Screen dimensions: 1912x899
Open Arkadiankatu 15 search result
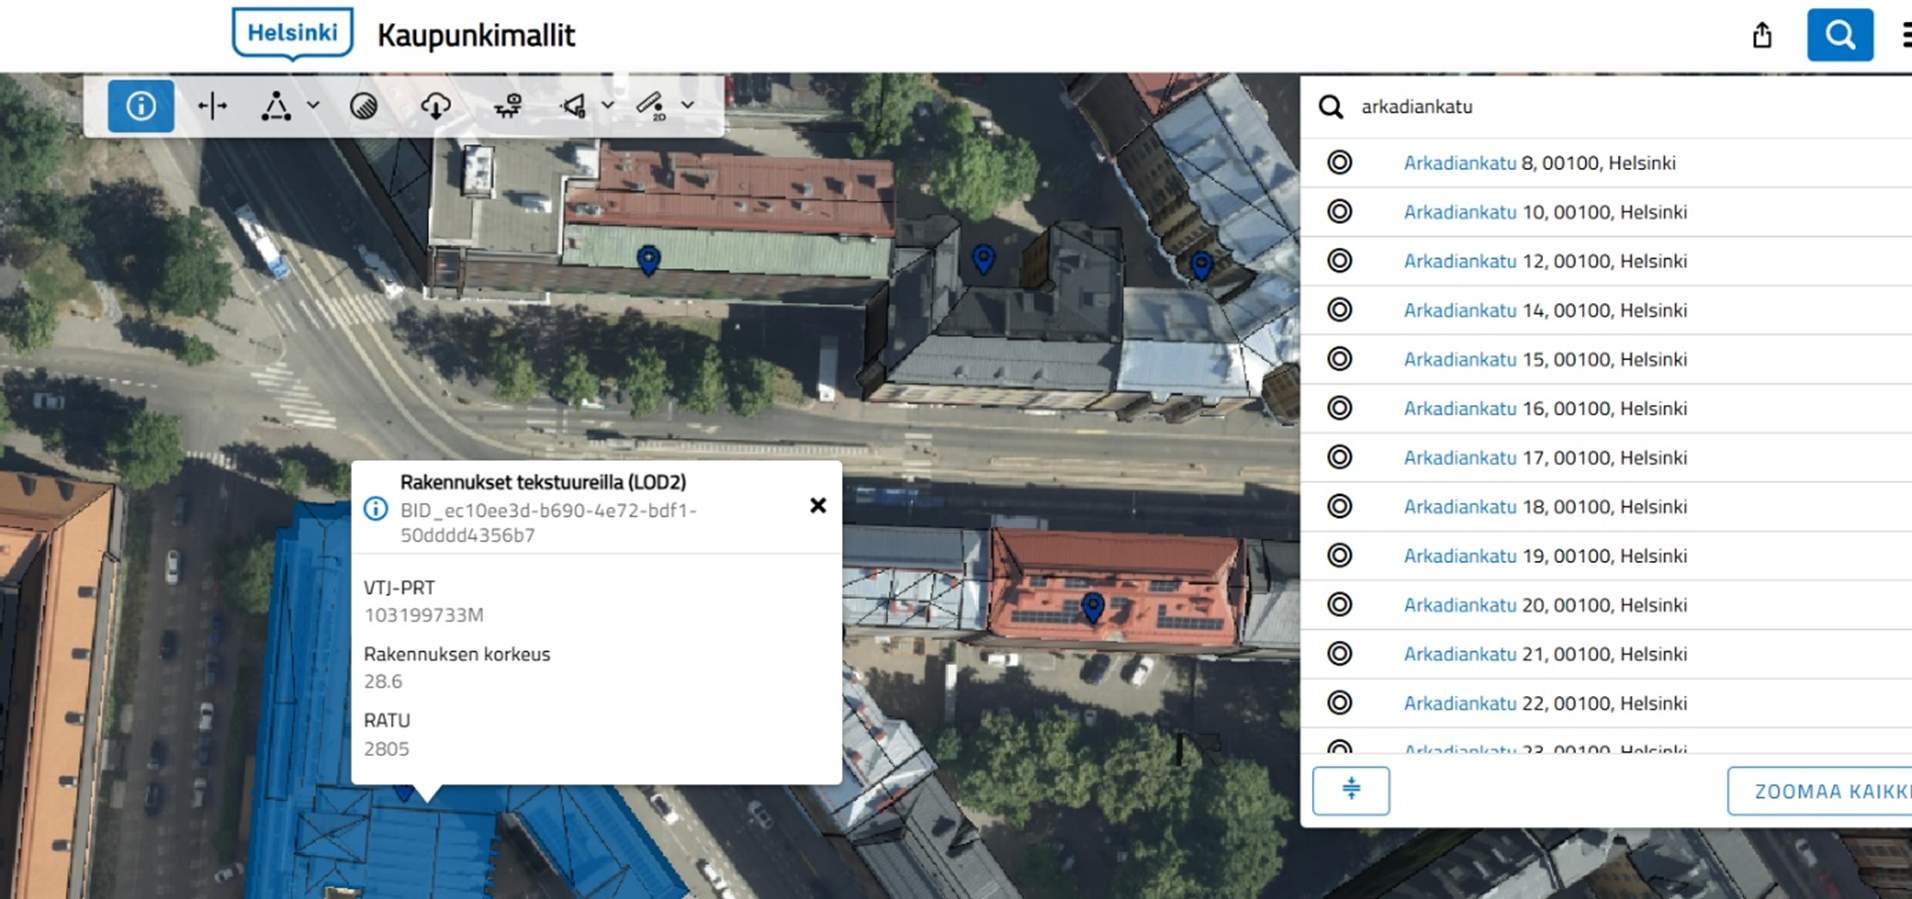point(1544,359)
